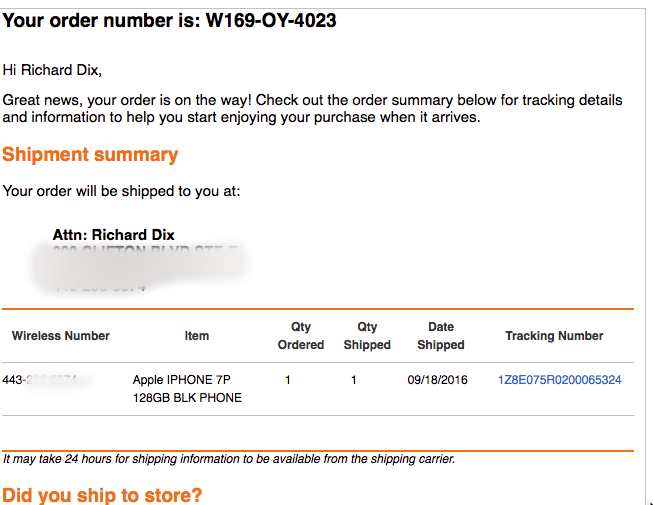Click the Wireless Number column header
This screenshot has height=505, width=653.
(x=61, y=336)
